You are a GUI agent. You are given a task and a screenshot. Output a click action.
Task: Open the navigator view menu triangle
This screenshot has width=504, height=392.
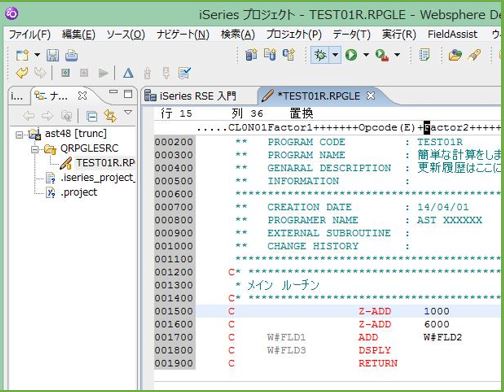pyautogui.click(x=128, y=112)
